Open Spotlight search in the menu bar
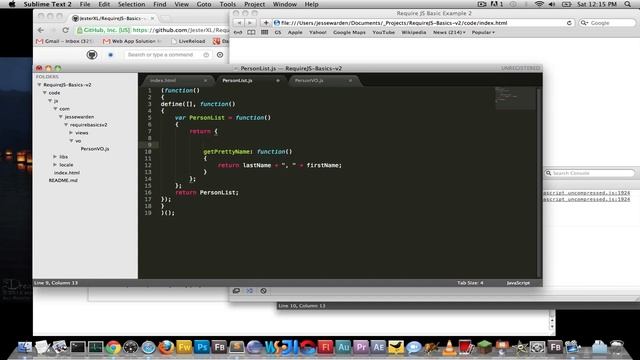The height and width of the screenshot is (360, 640). click(628, 4)
